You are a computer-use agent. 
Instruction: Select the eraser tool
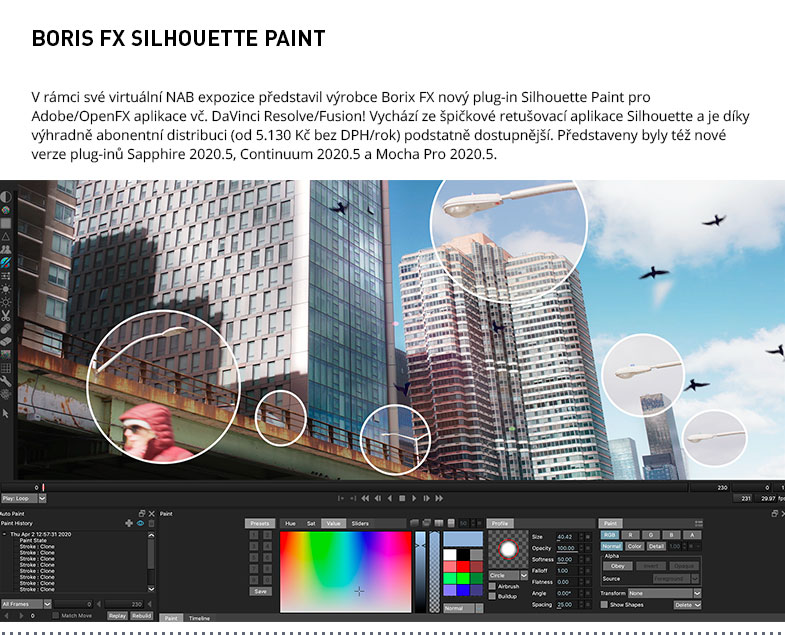(6, 342)
